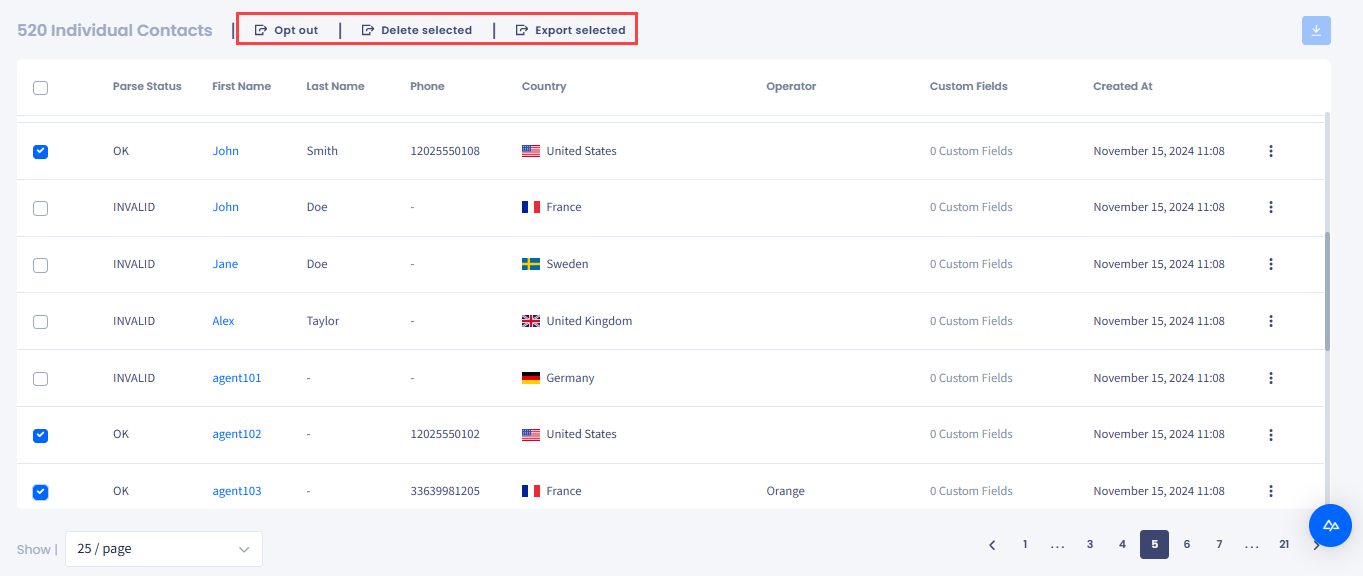Viewport: 1363px width, 576px height.
Task: Click the Operator column header
Action: [791, 86]
